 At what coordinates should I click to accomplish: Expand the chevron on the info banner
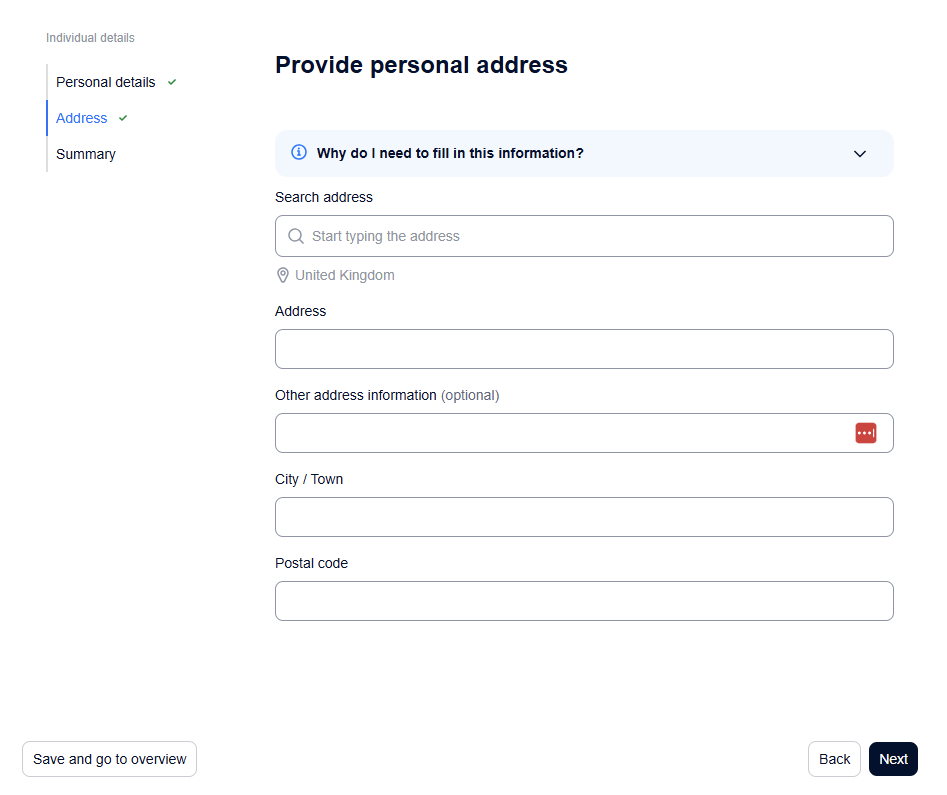859,153
